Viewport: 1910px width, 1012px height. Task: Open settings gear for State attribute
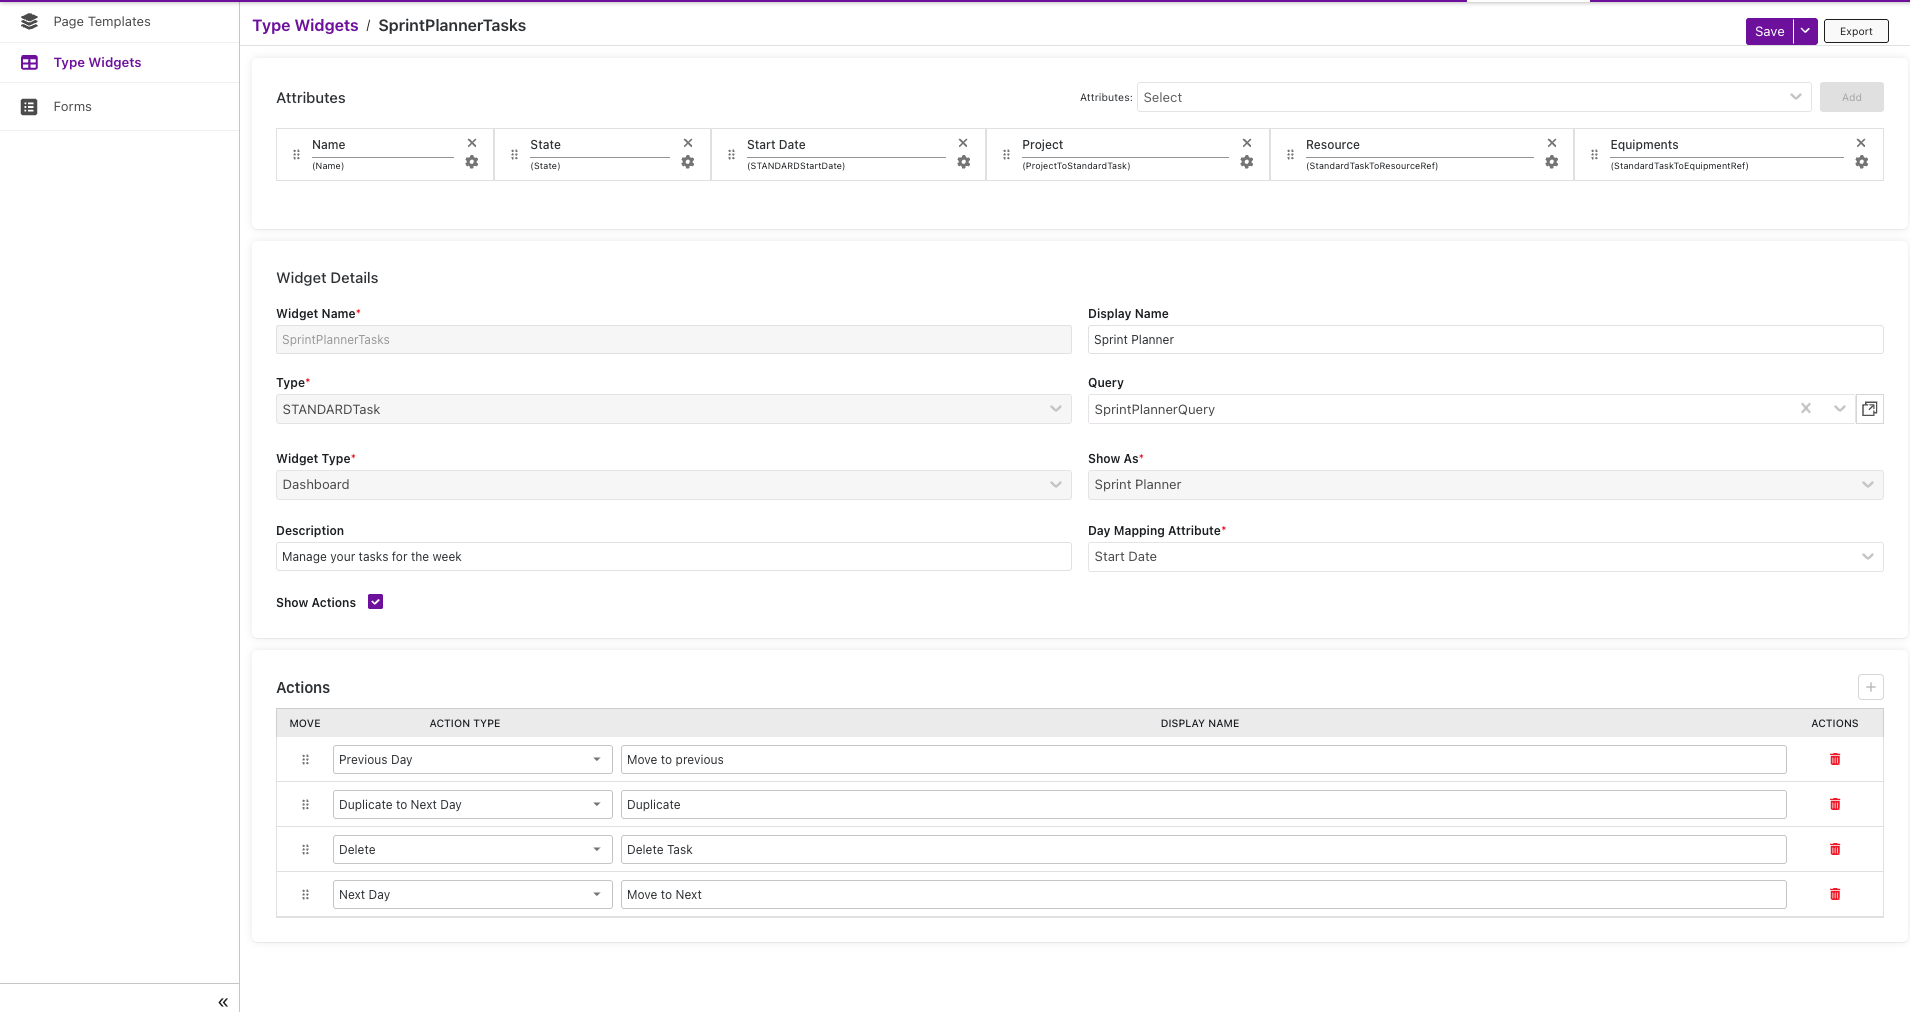[x=688, y=162]
